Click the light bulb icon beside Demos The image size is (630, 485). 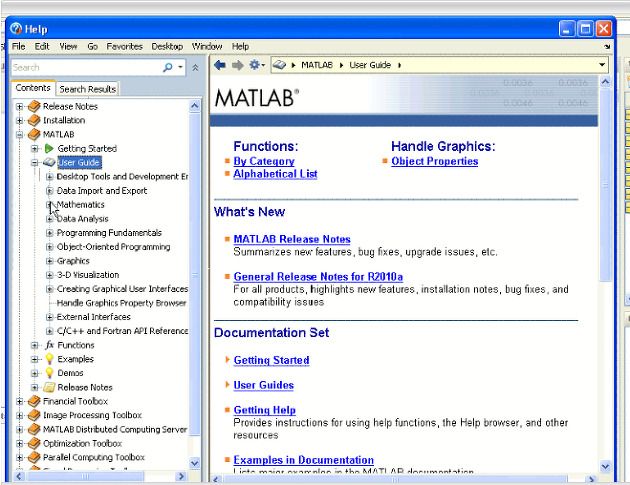(49, 373)
